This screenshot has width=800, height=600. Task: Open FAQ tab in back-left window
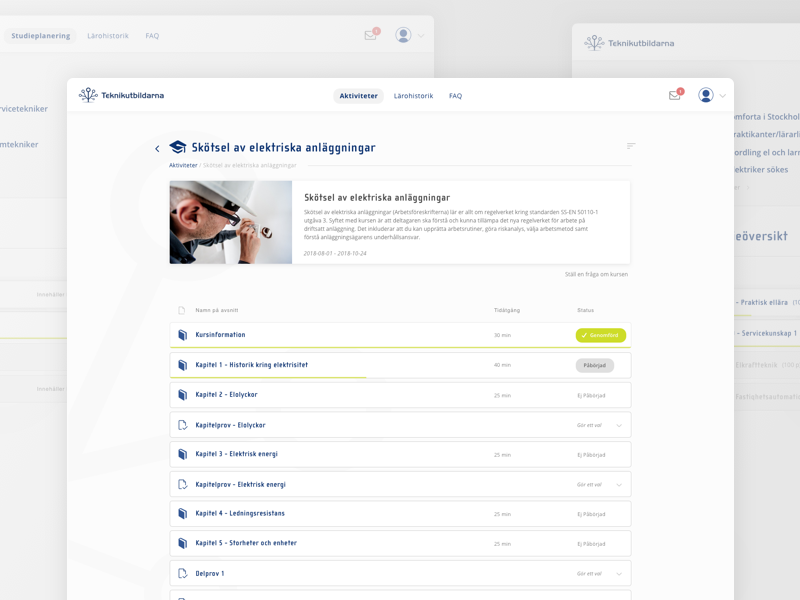pyautogui.click(x=152, y=36)
